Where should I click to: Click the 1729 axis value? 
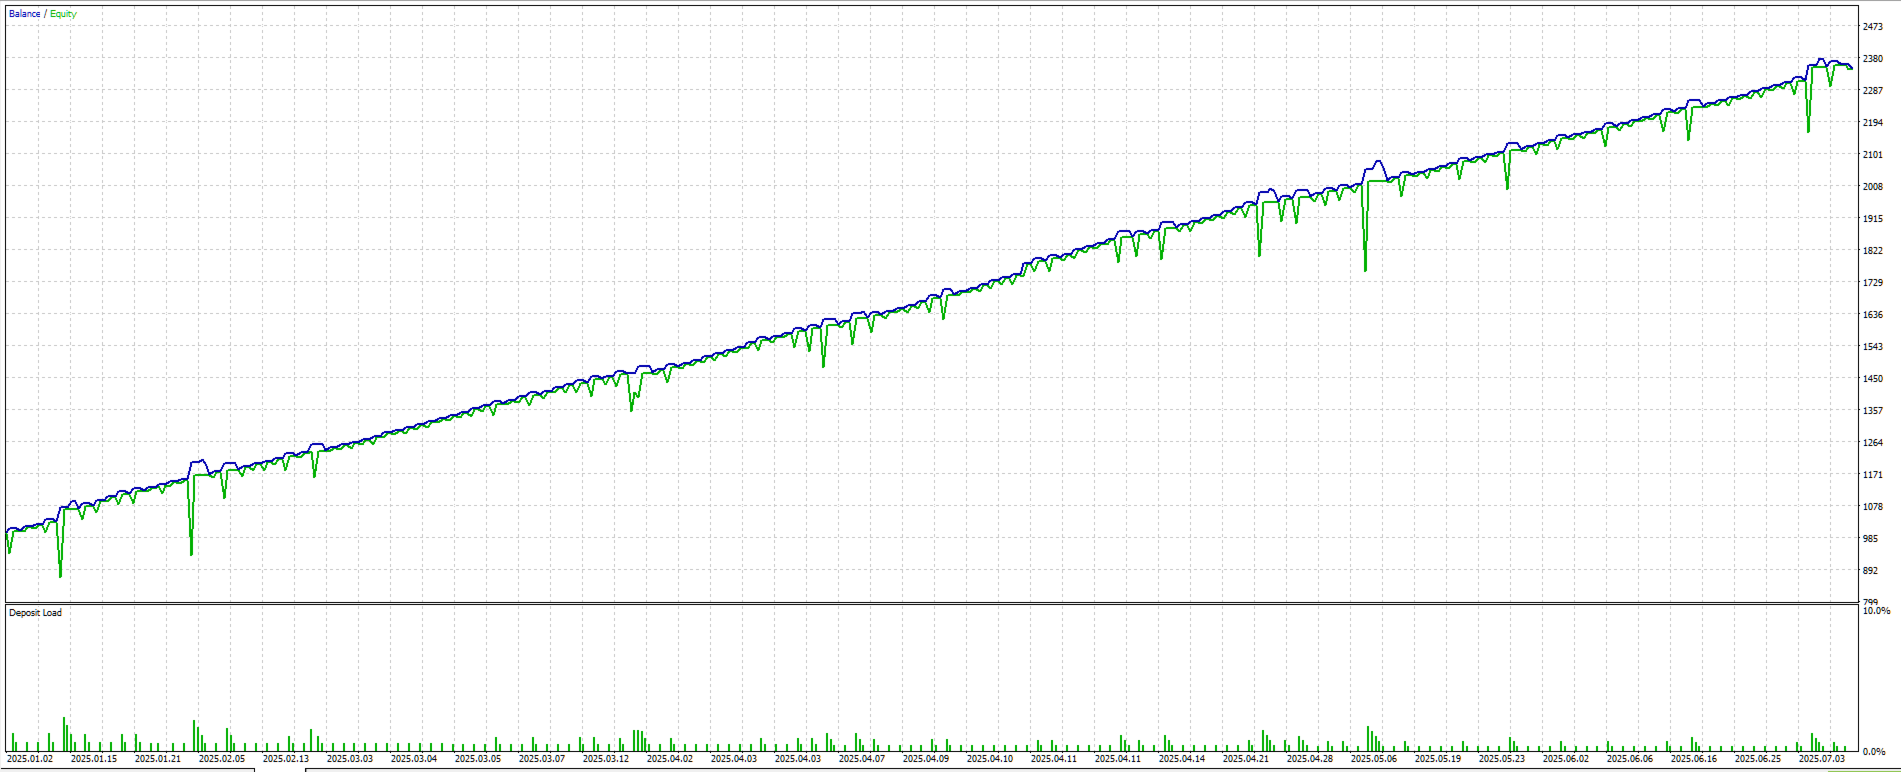(1873, 283)
